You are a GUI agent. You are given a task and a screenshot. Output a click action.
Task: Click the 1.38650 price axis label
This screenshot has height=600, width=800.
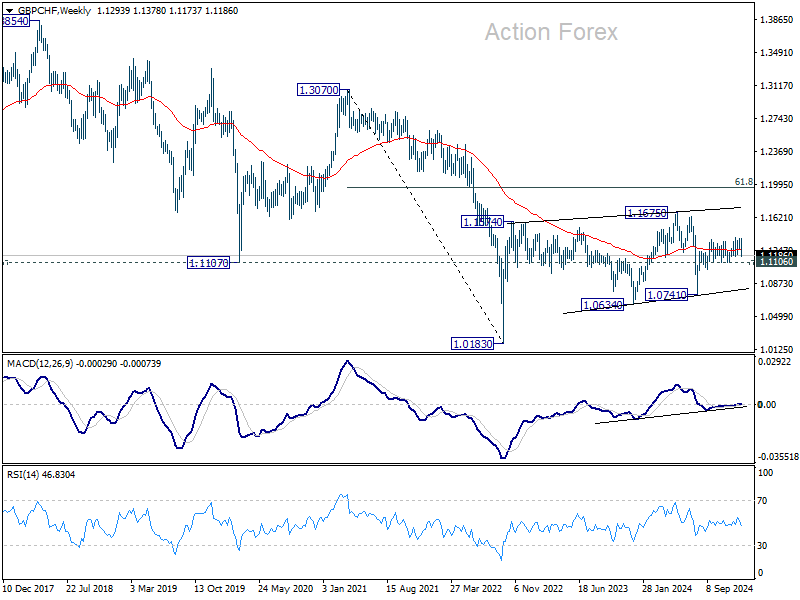point(777,20)
